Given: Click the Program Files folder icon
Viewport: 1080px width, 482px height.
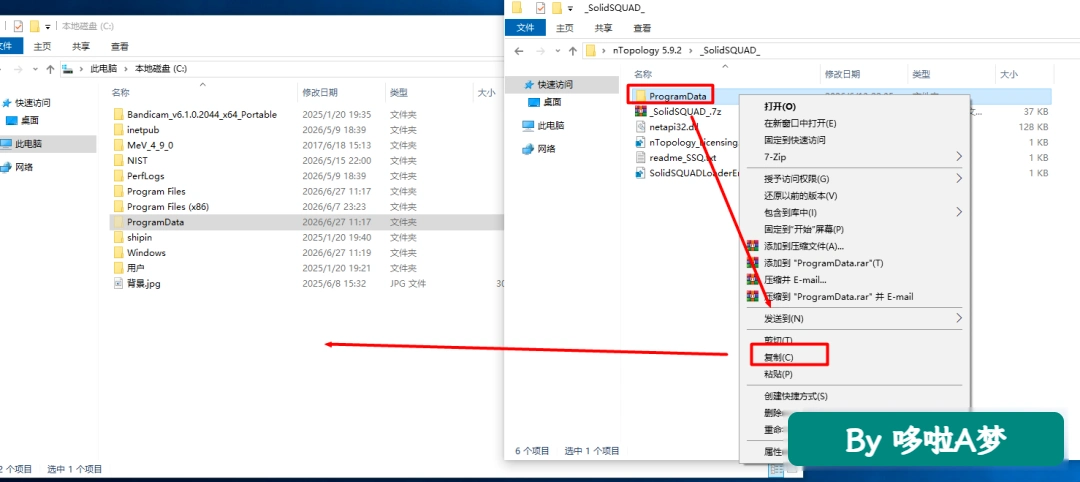Looking at the screenshot, I should tap(118, 191).
